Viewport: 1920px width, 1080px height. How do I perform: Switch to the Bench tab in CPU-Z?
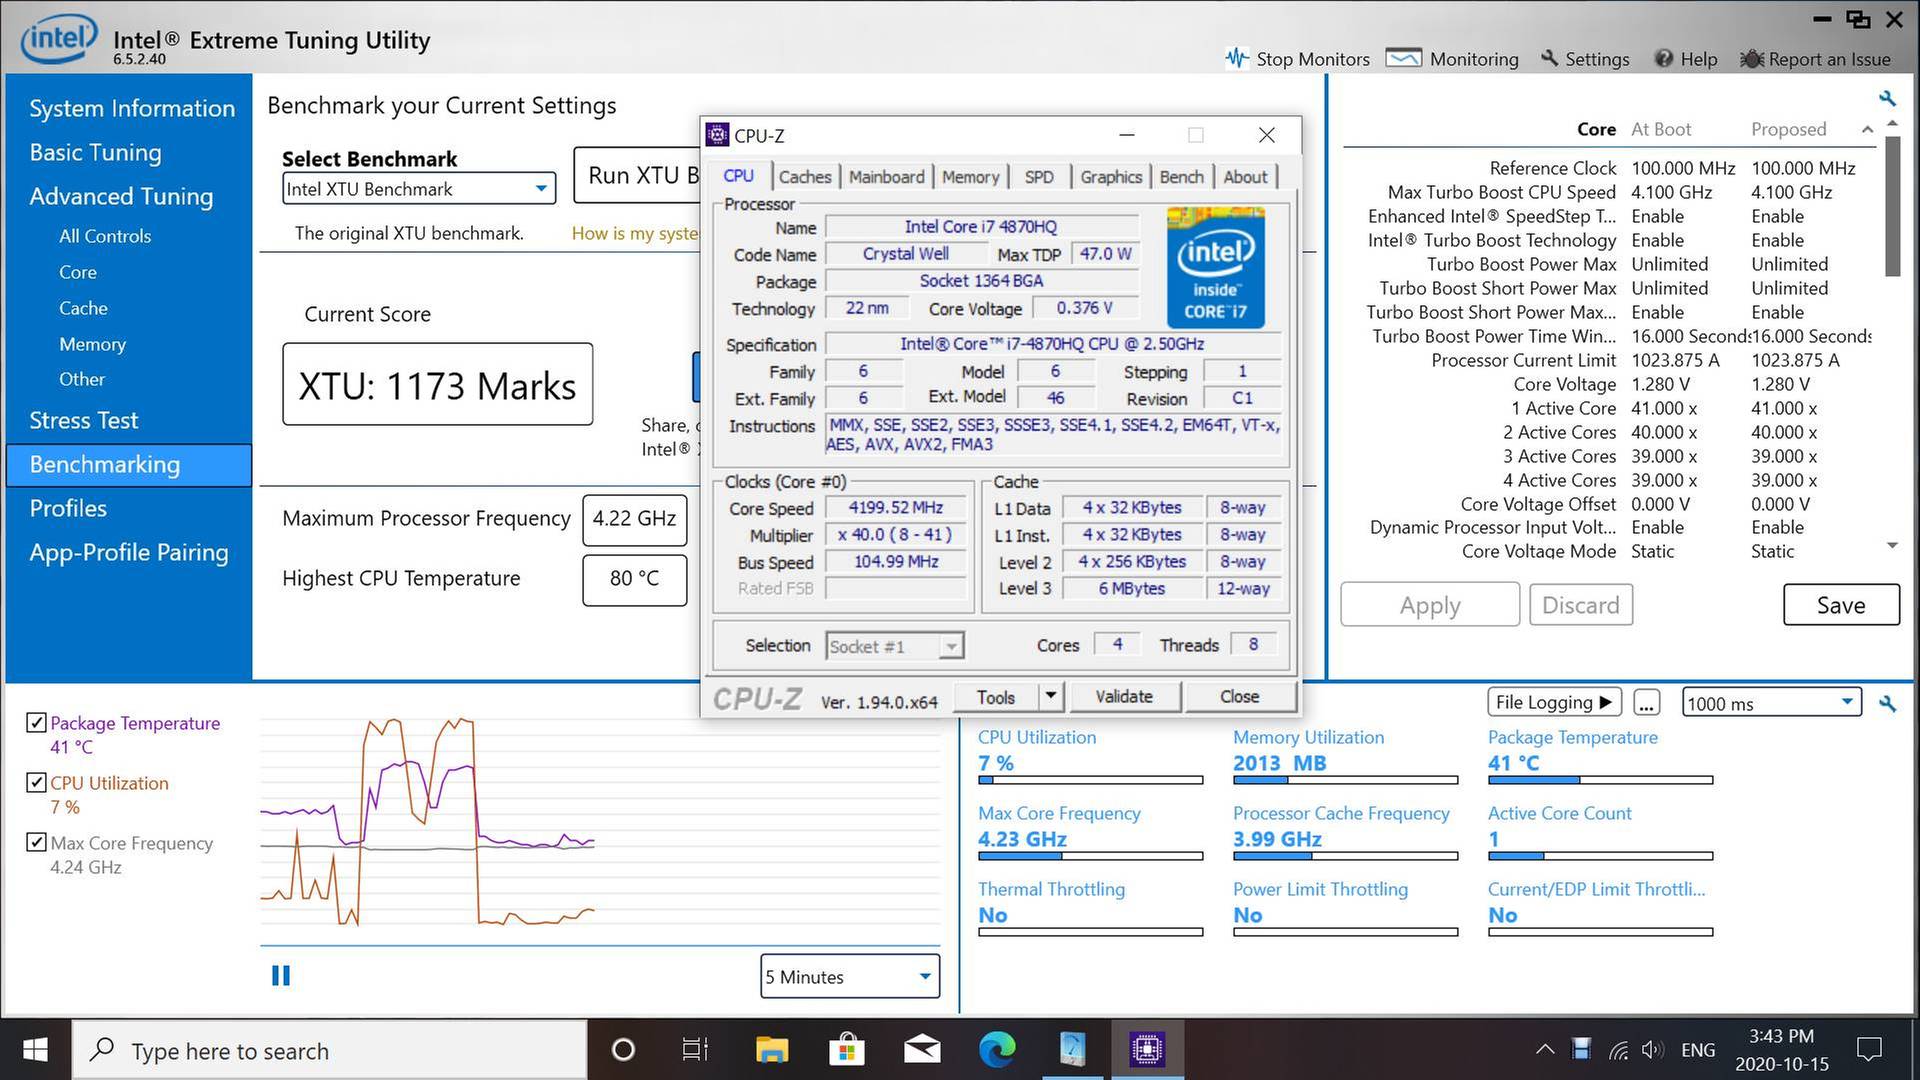pos(1182,177)
